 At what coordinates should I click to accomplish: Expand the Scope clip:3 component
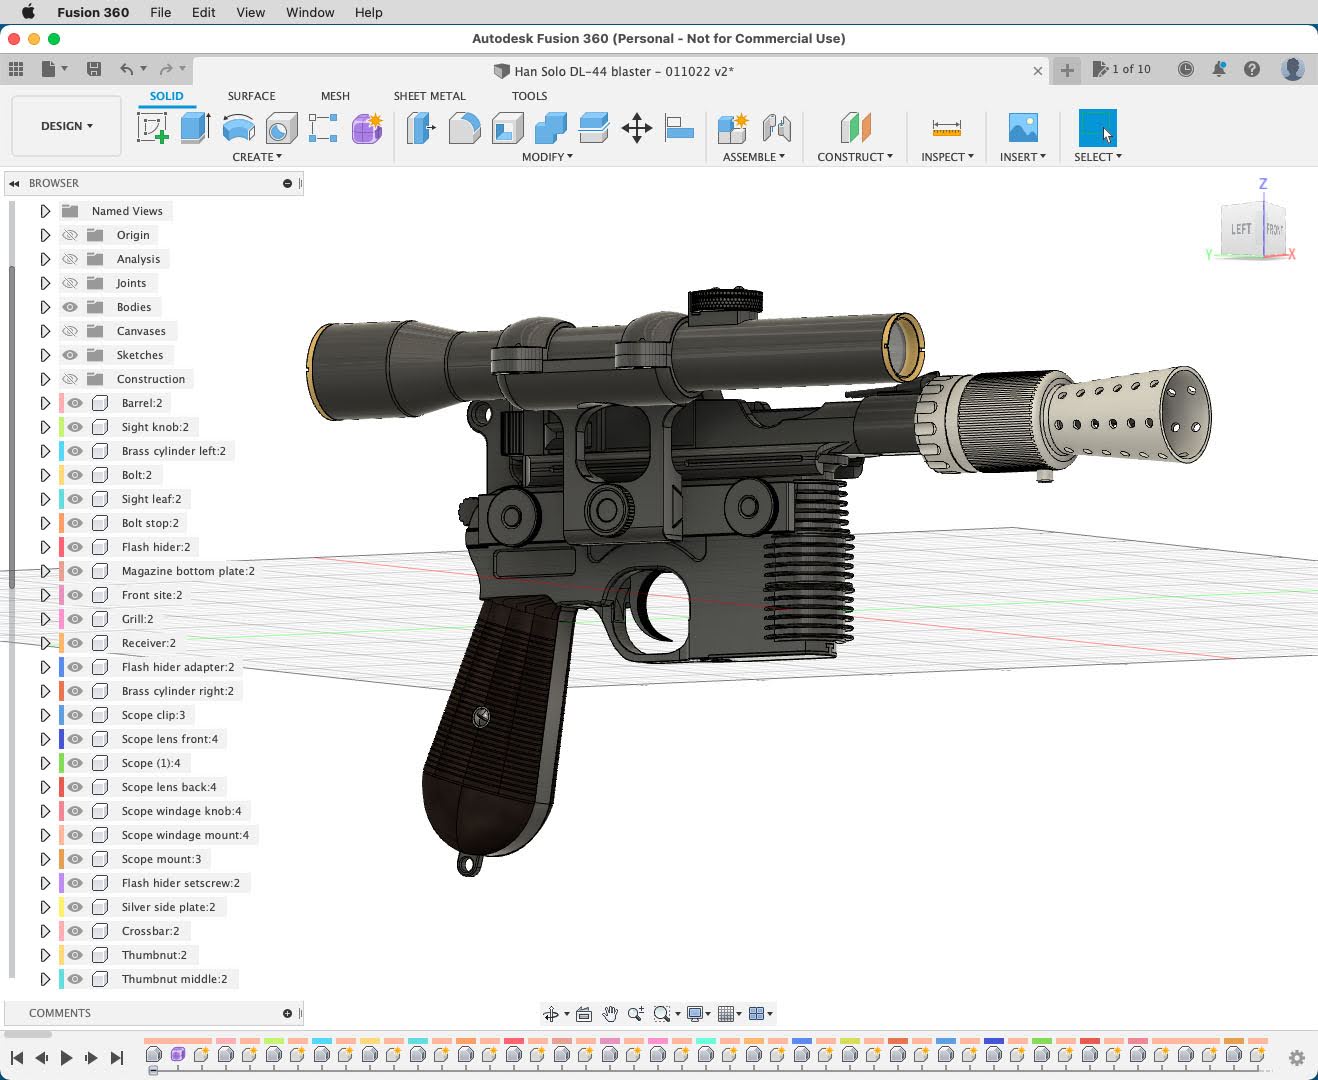pyautogui.click(x=45, y=715)
